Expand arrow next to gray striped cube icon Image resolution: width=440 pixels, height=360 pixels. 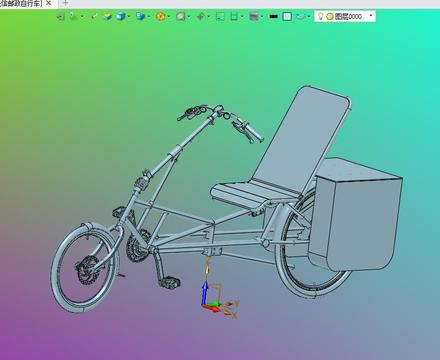click(262, 16)
